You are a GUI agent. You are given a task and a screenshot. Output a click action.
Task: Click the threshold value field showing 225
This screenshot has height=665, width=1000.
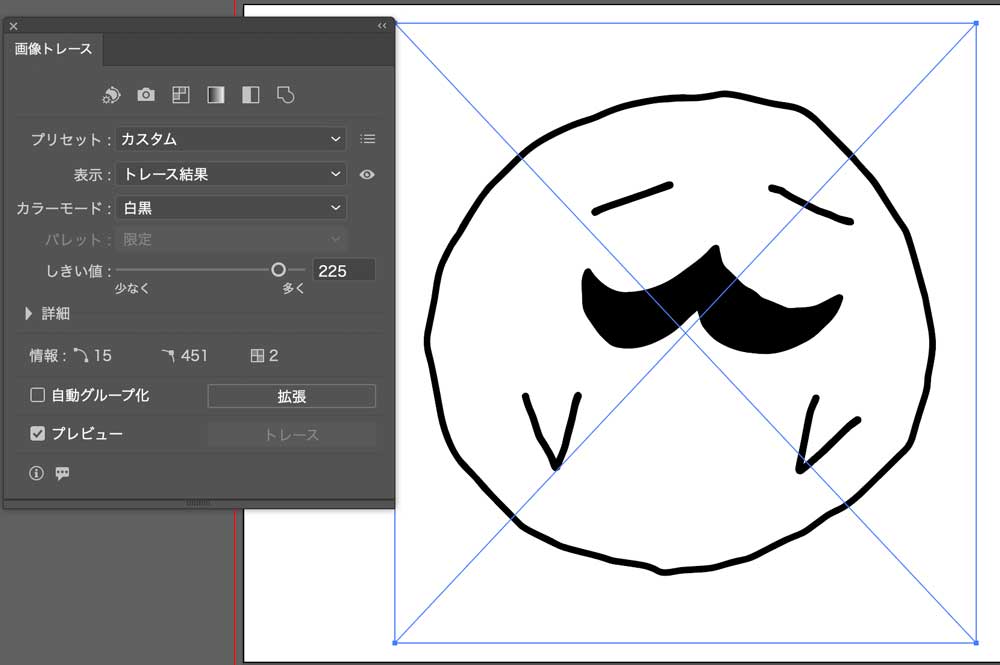click(x=344, y=270)
